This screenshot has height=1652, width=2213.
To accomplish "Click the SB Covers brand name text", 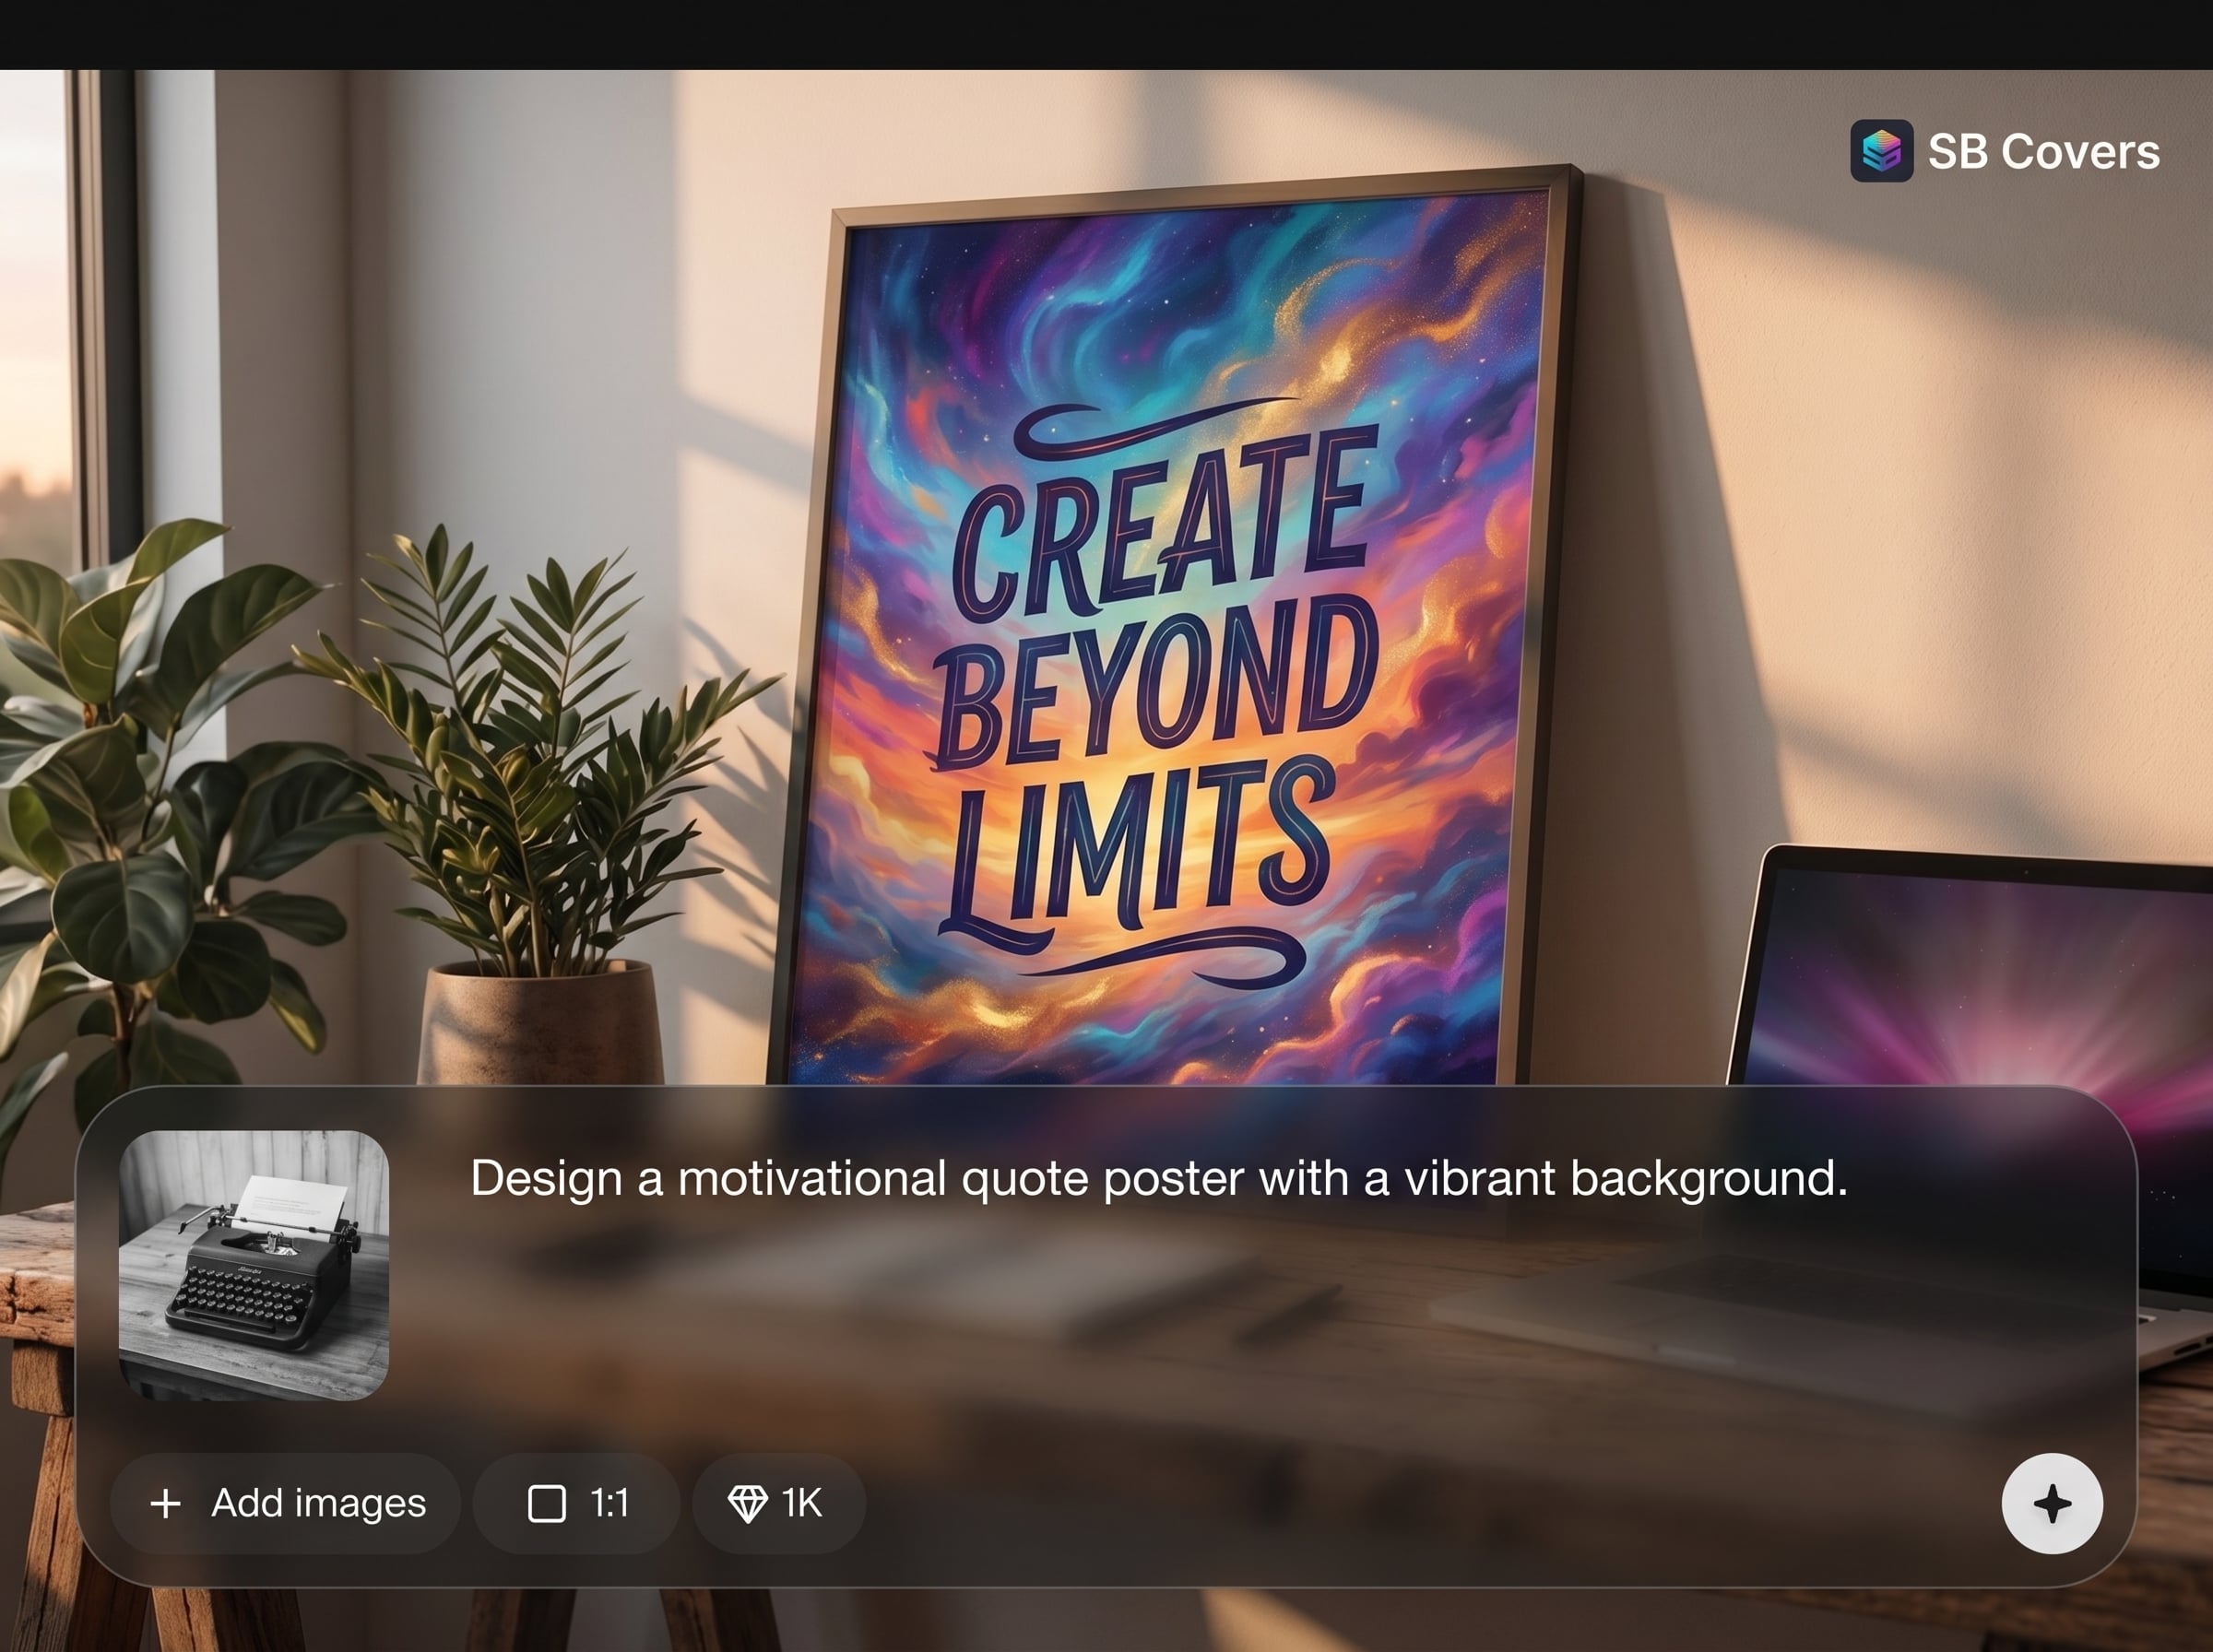I will [2043, 152].
